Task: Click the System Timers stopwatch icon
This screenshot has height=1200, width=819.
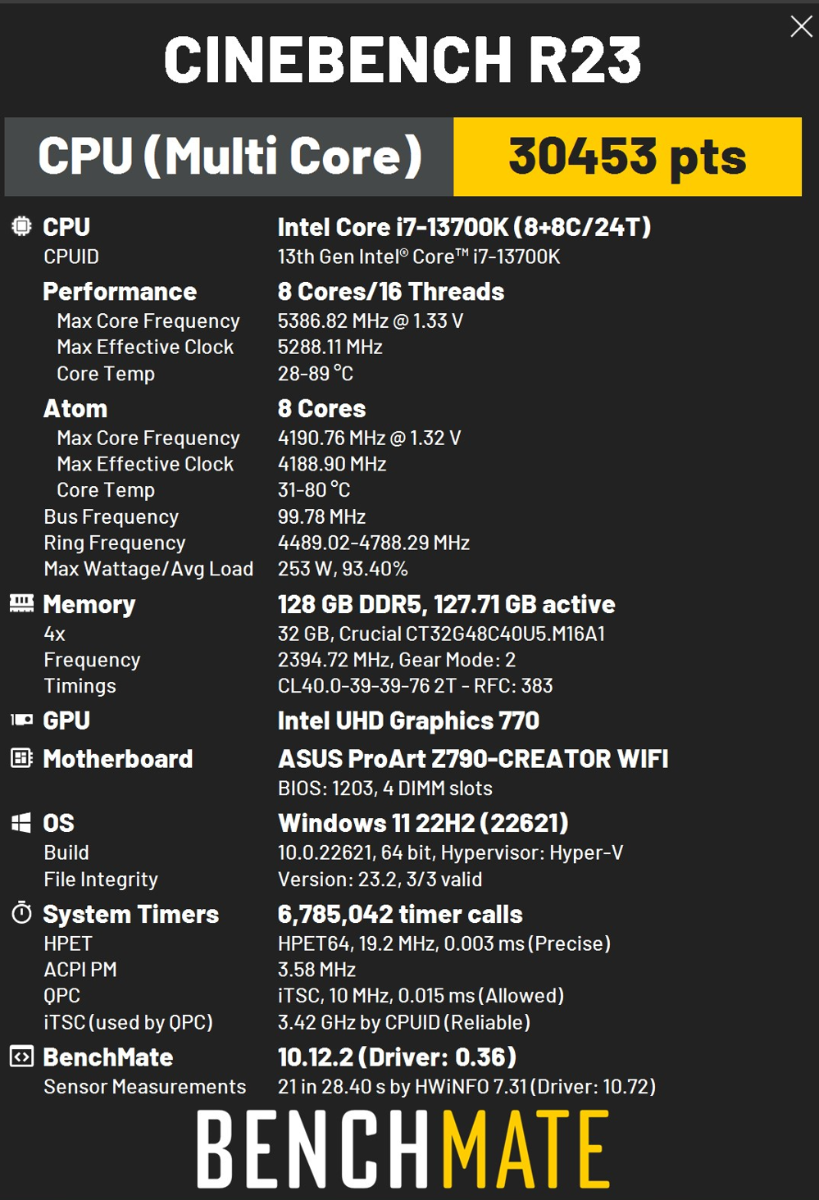Action: tap(21, 913)
